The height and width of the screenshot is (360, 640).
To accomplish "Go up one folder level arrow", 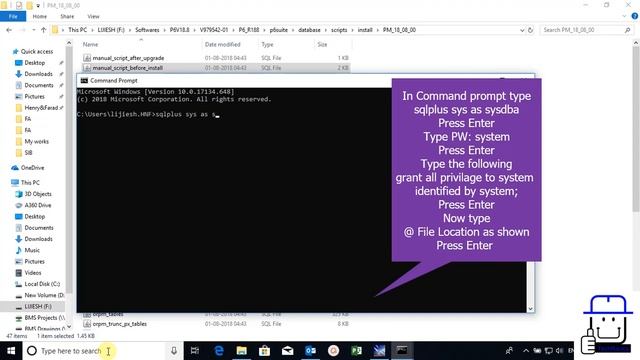I will (x=43, y=30).
